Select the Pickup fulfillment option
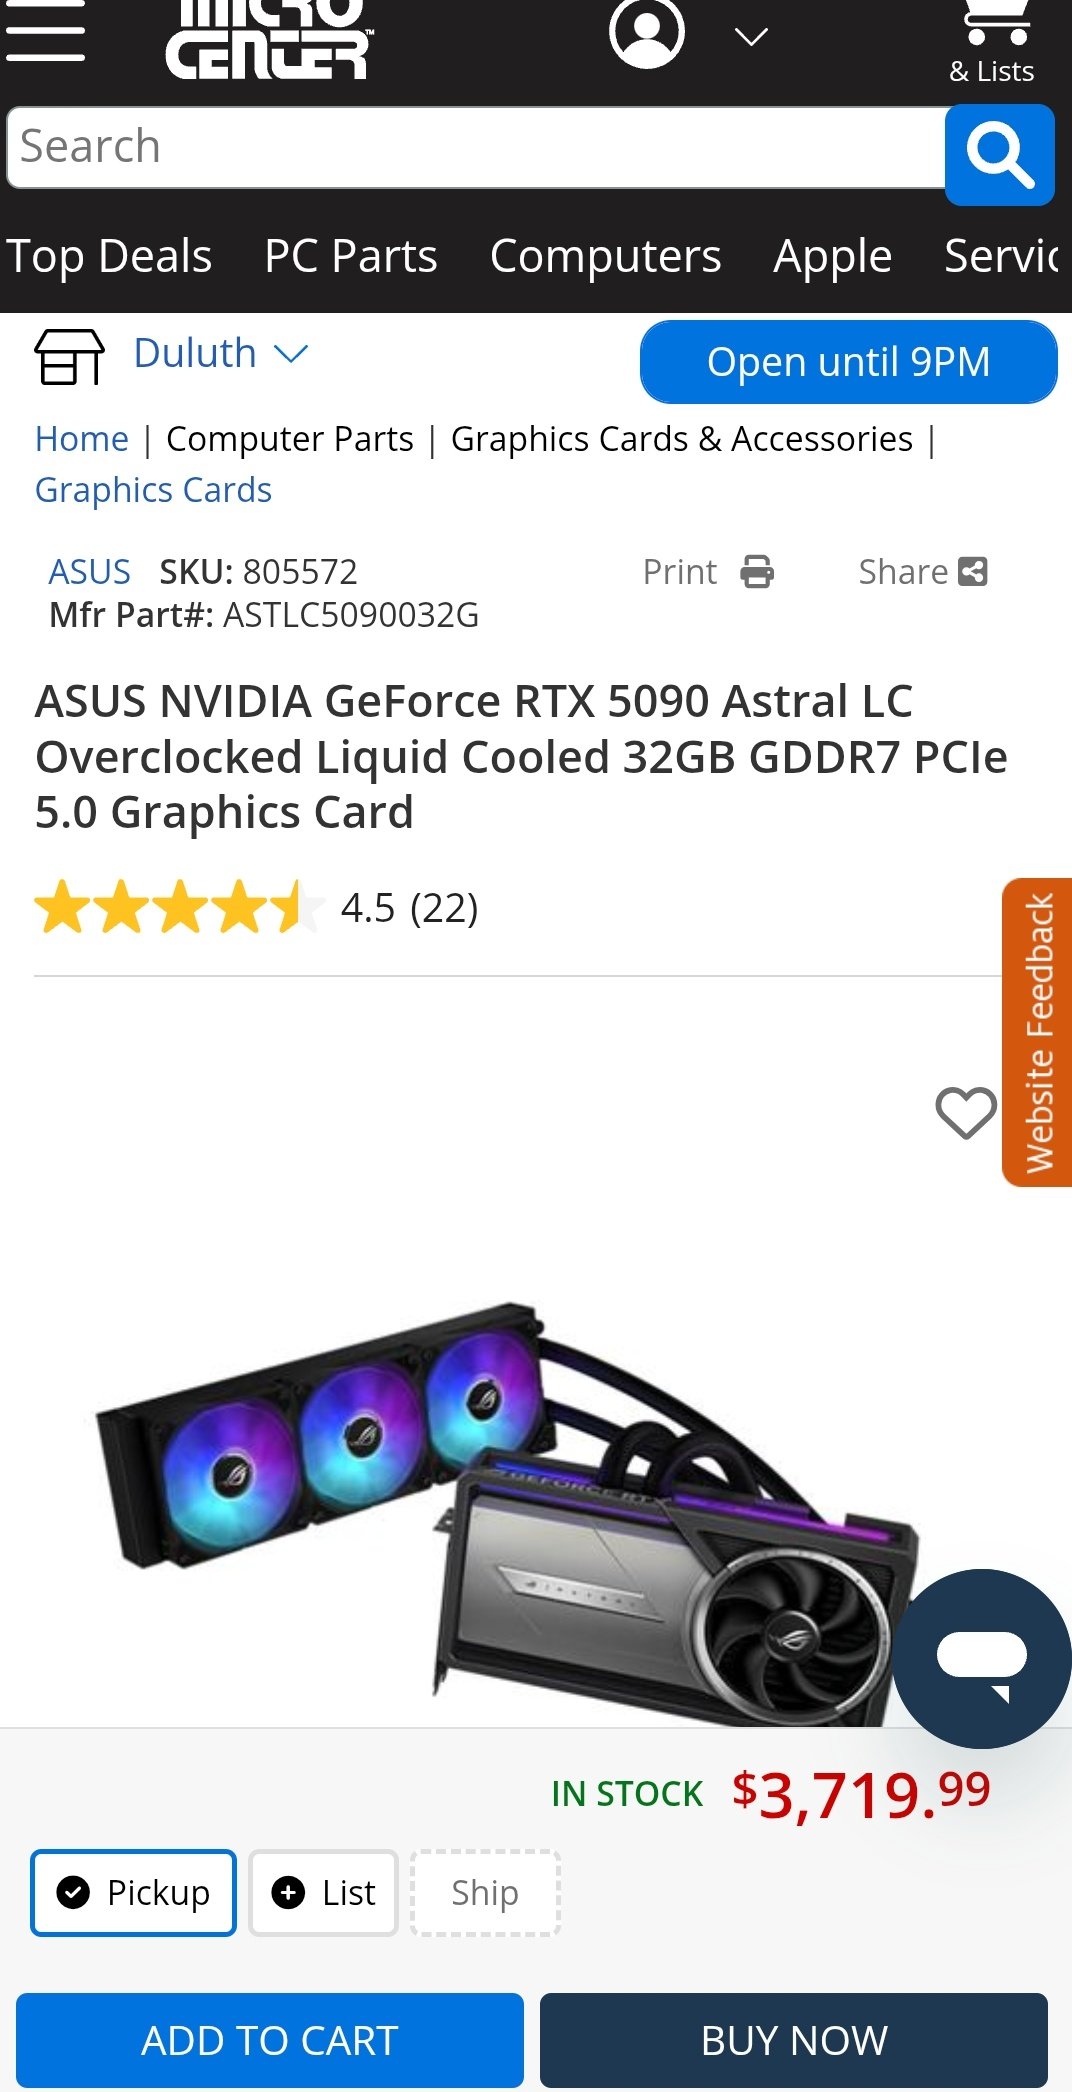This screenshot has height=2092, width=1072. [133, 1893]
